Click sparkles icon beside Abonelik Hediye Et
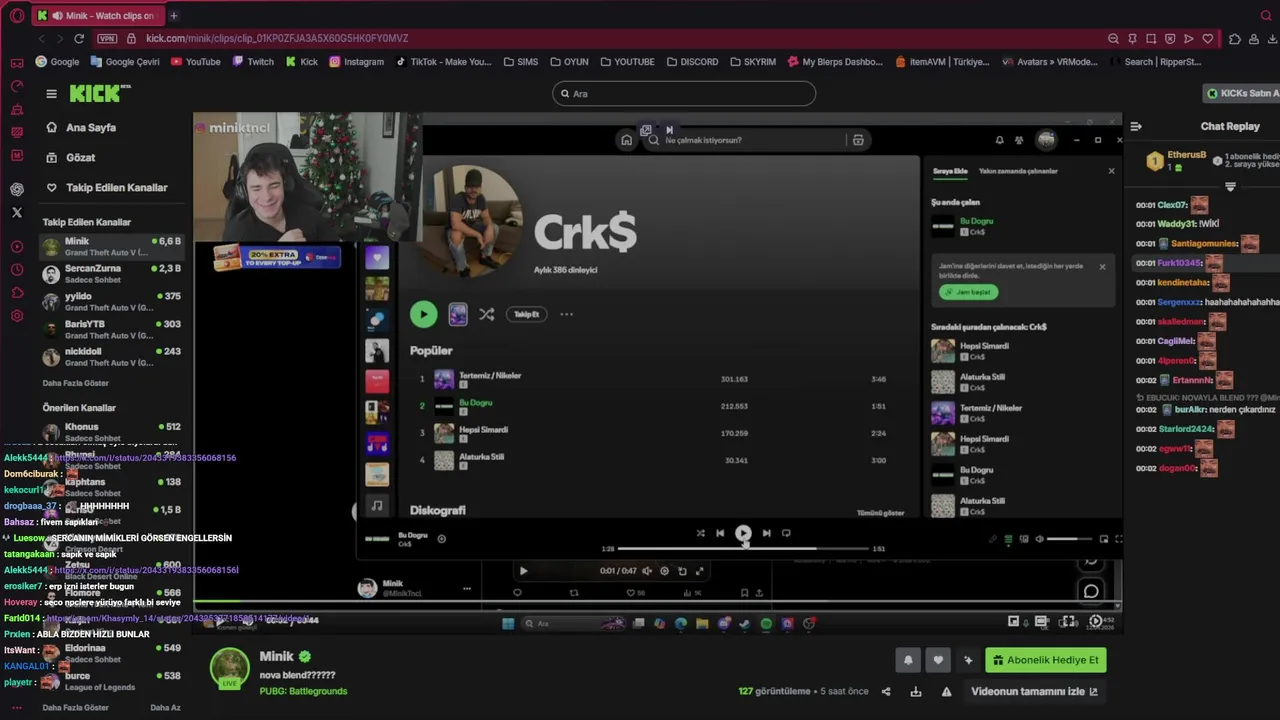This screenshot has width=1280, height=720. (x=967, y=660)
